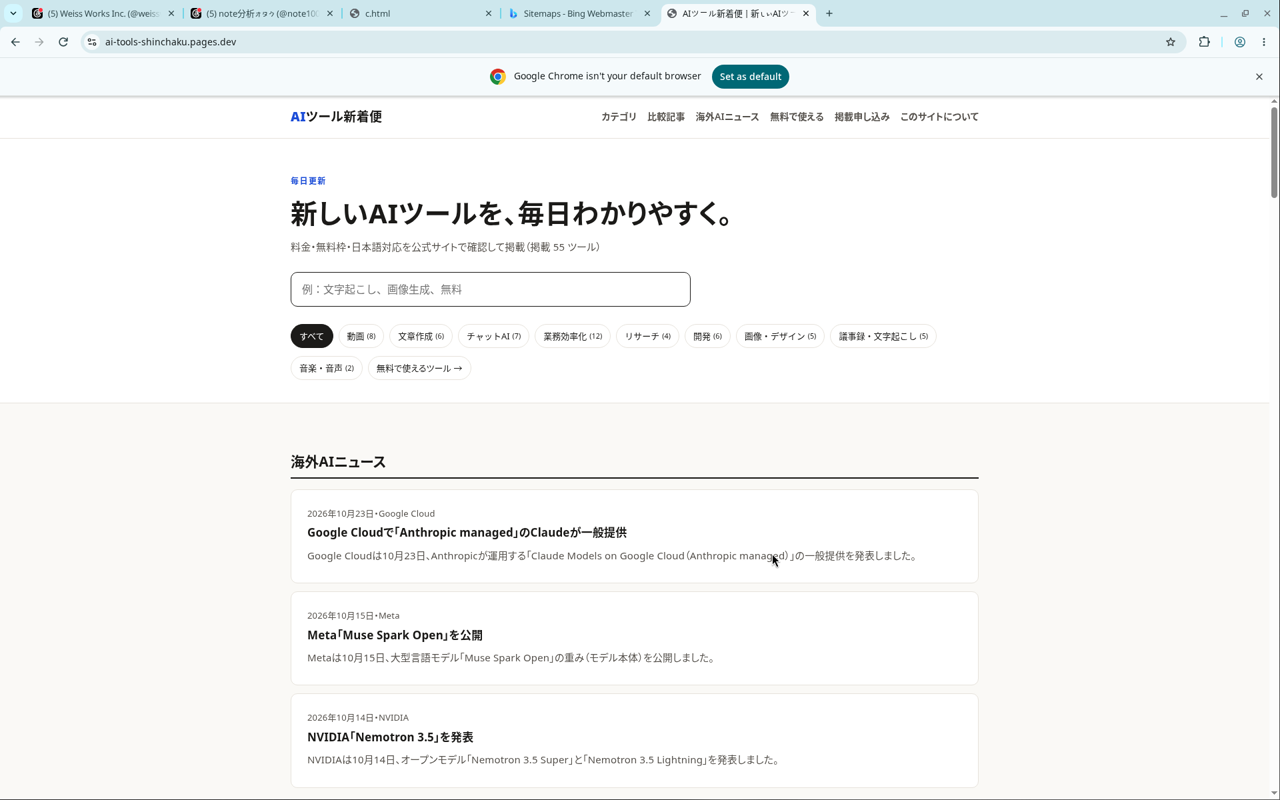Focus the tool search input field
The image size is (1280, 800).
[490, 289]
